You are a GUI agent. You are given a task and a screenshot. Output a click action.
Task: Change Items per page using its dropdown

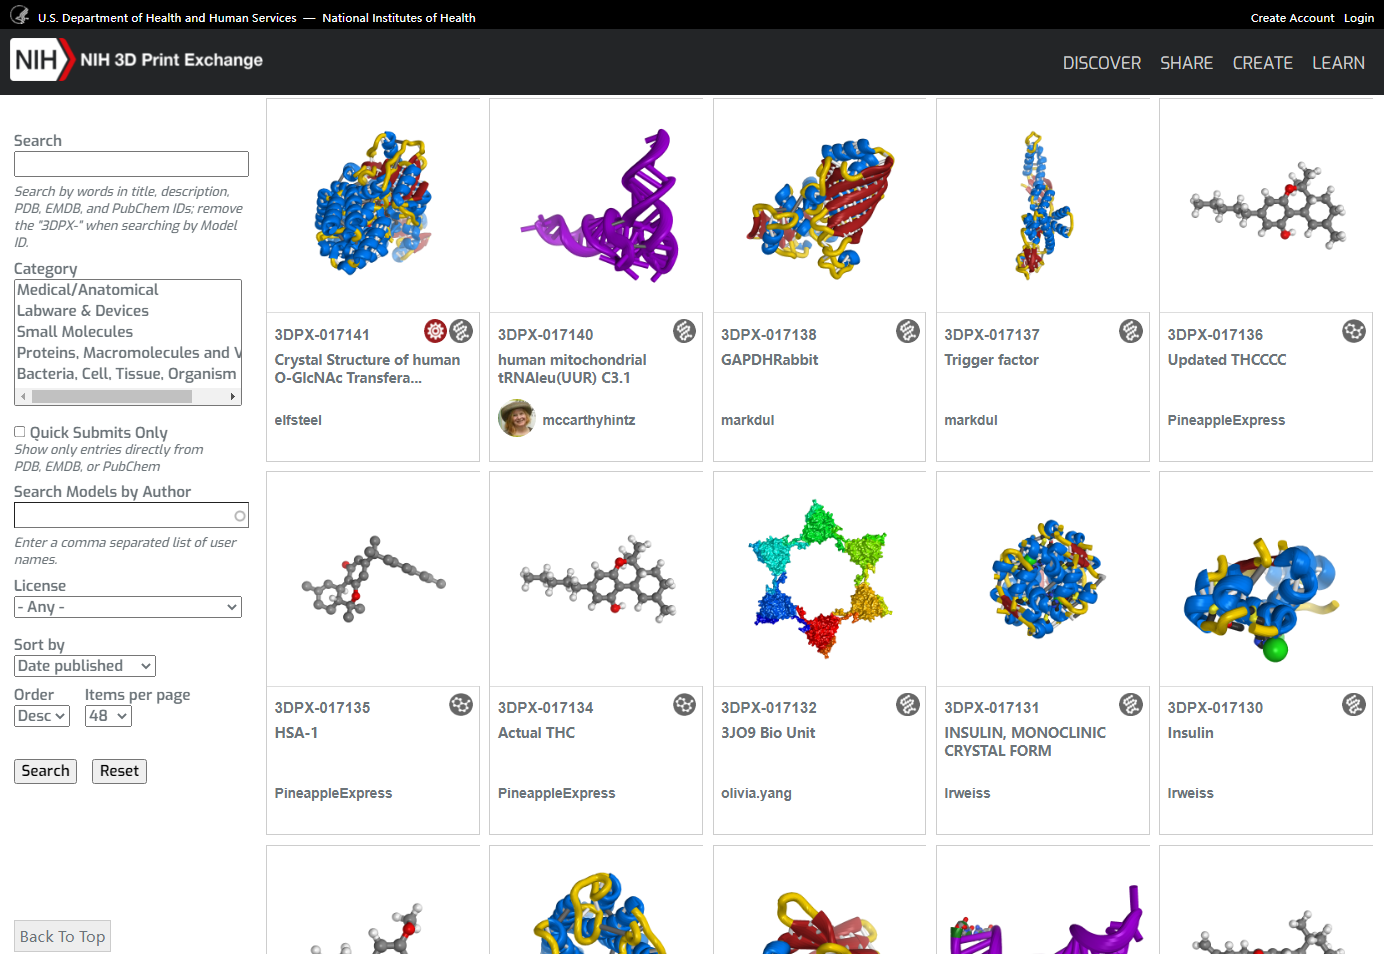pos(107,715)
